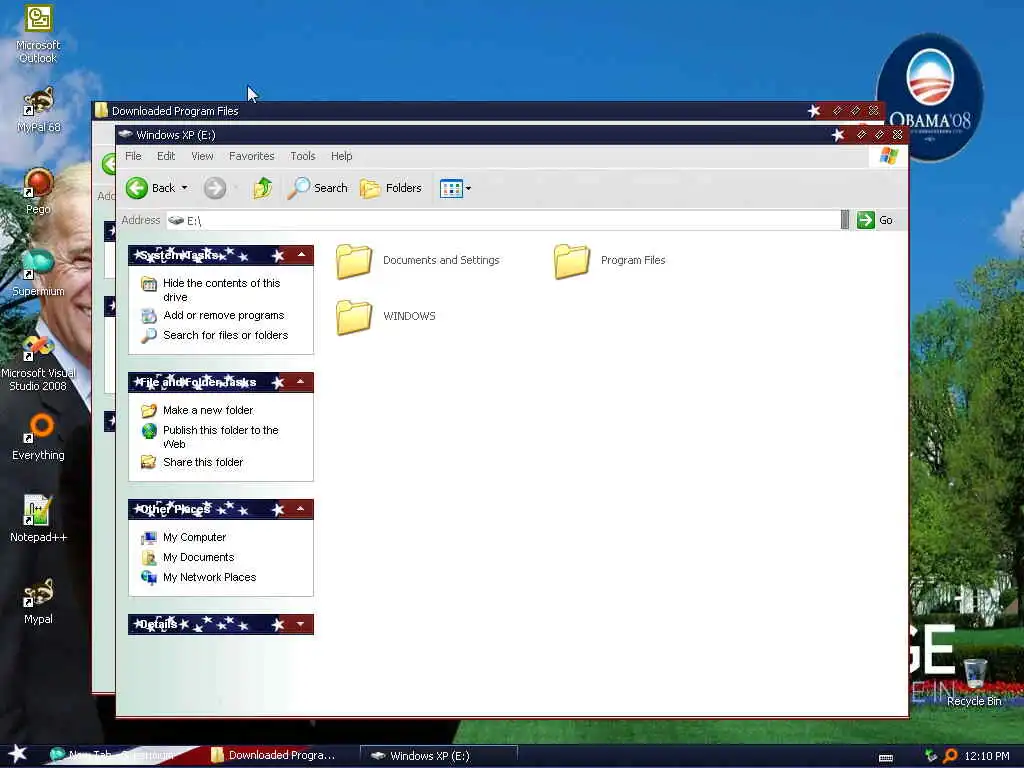Click the My Network Places icon

149,577
